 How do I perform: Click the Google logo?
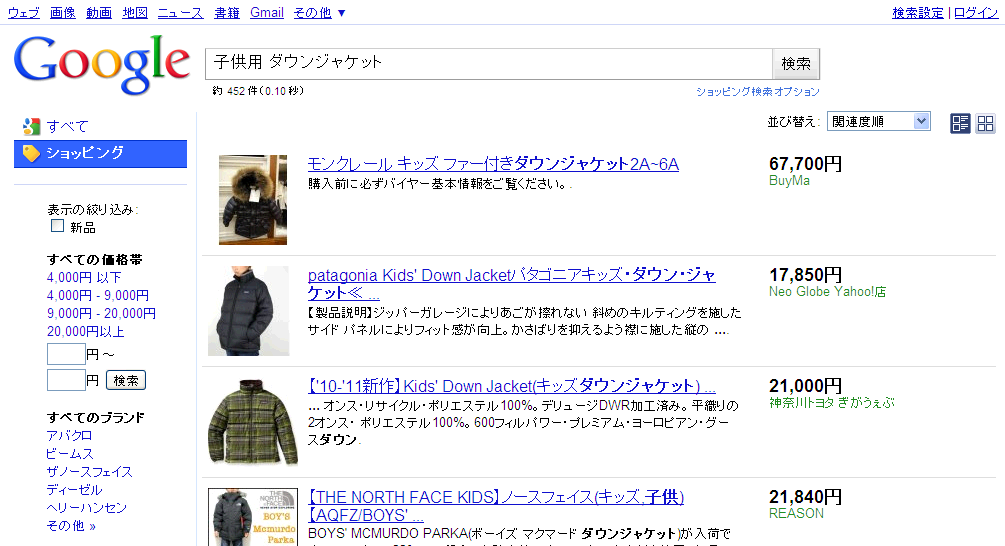[102, 65]
